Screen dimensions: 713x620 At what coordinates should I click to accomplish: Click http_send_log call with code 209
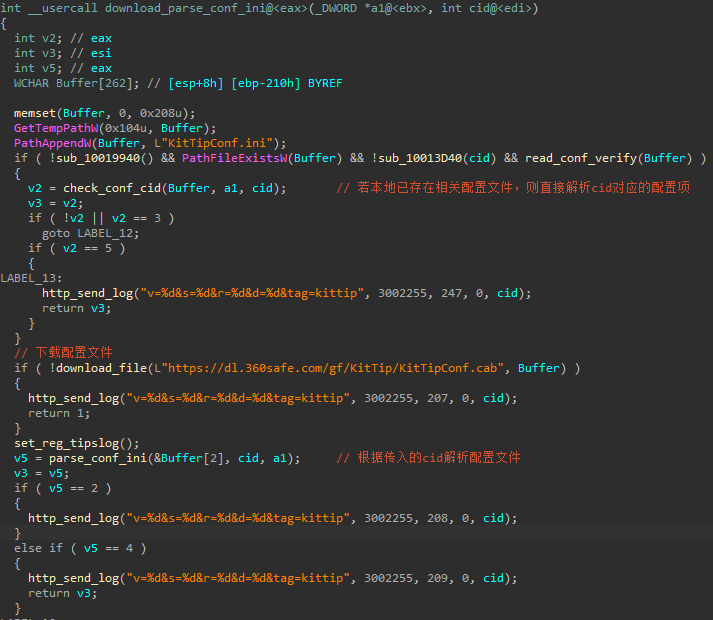coord(69,578)
